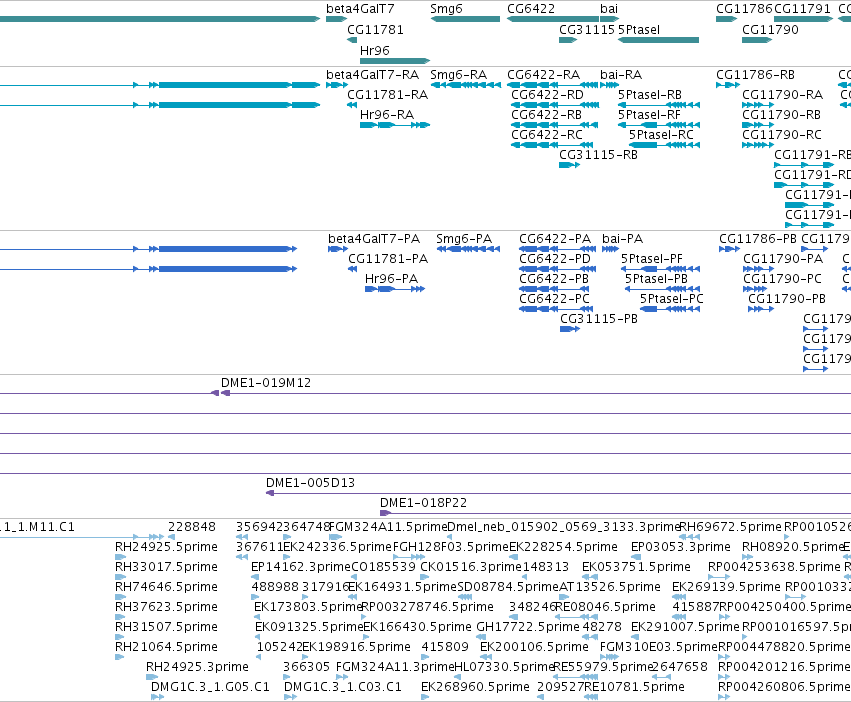
Task: Select transcript CG6422-RA
Action: [552, 85]
